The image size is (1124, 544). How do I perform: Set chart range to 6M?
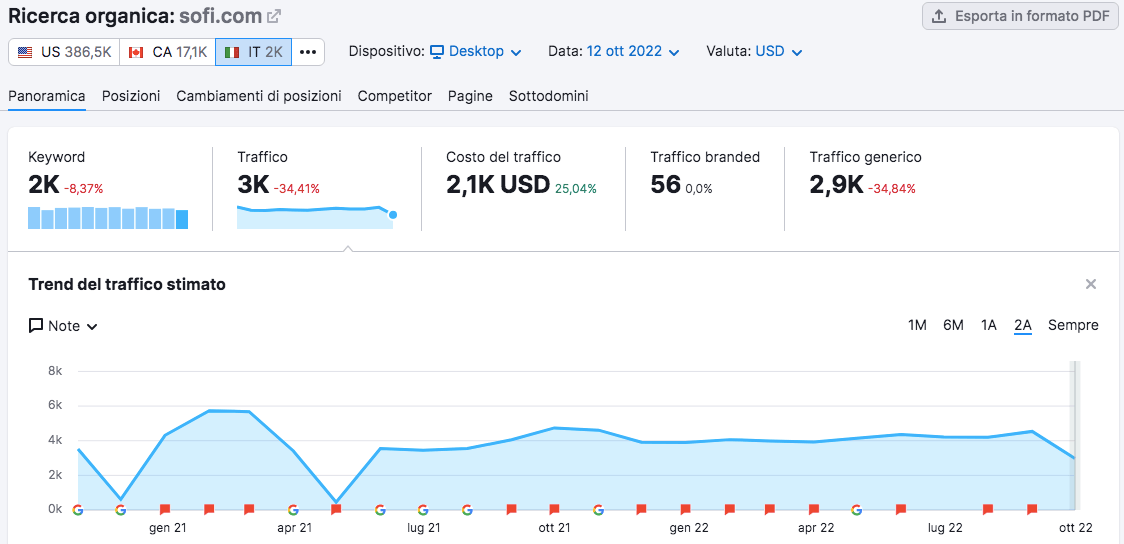tap(953, 325)
